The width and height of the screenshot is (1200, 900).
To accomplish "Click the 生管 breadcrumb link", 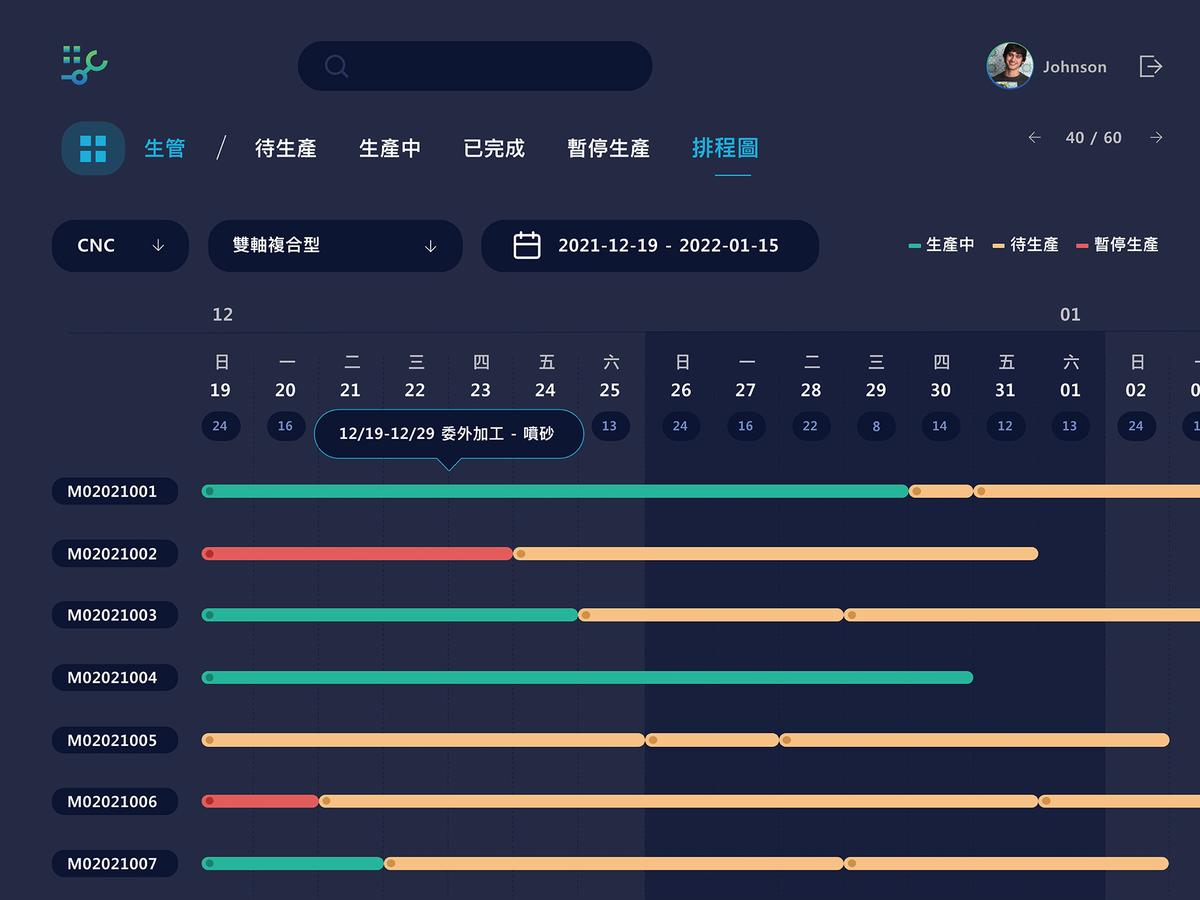I will pyautogui.click(x=165, y=149).
